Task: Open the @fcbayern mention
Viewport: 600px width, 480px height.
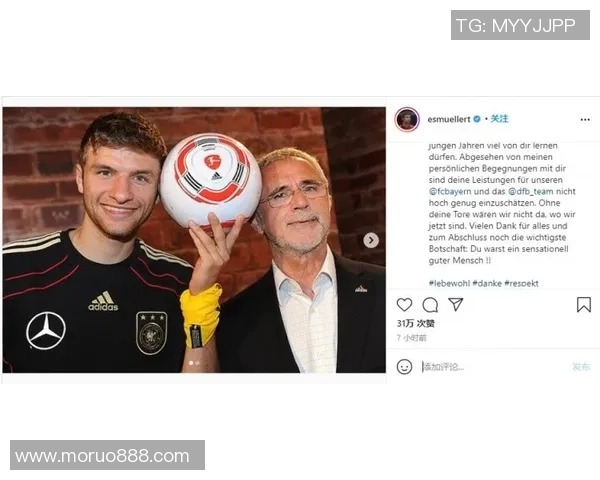Action: click(450, 191)
